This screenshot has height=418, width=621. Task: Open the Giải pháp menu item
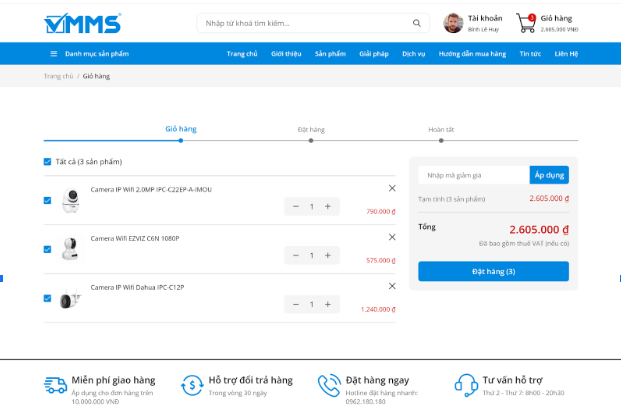373,53
